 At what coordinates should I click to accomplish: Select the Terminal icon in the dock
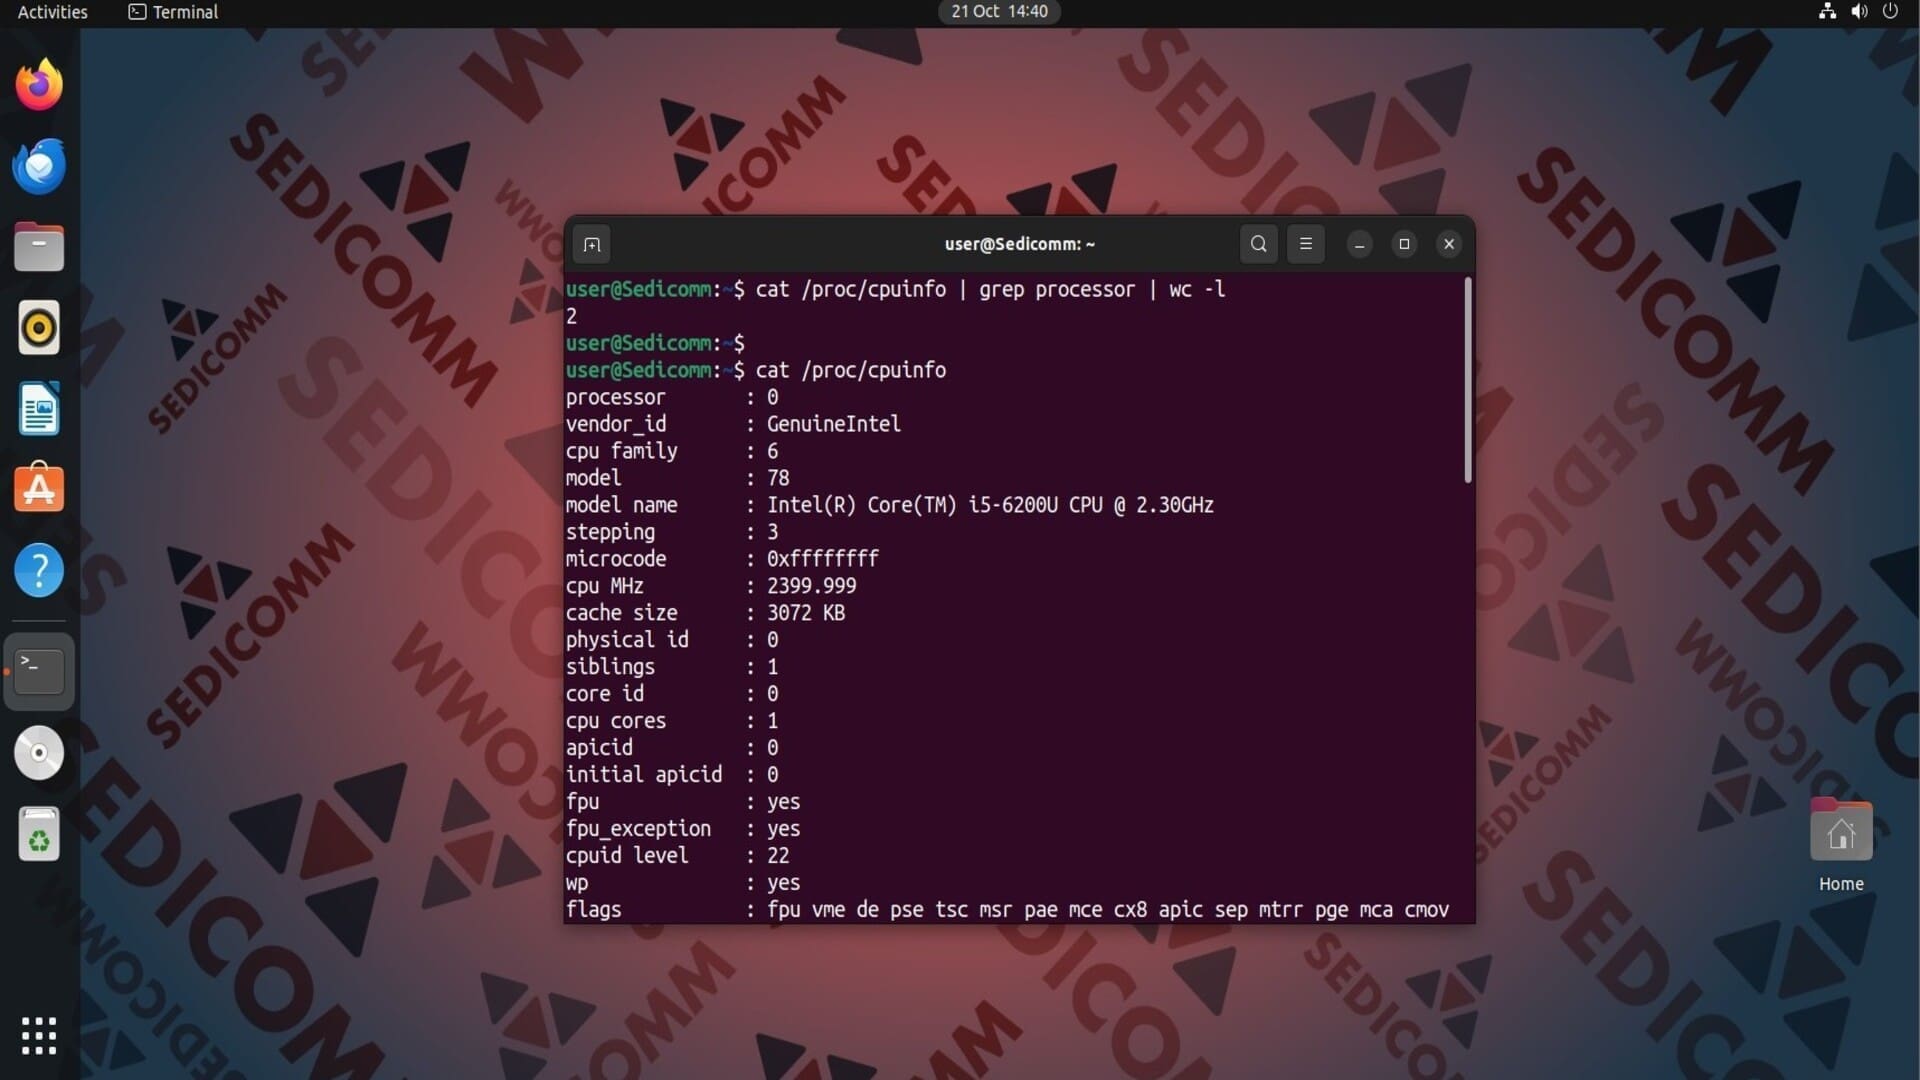click(x=39, y=671)
